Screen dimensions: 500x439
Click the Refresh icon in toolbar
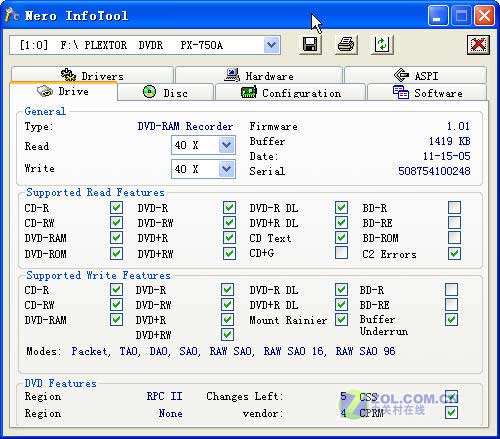[x=382, y=44]
